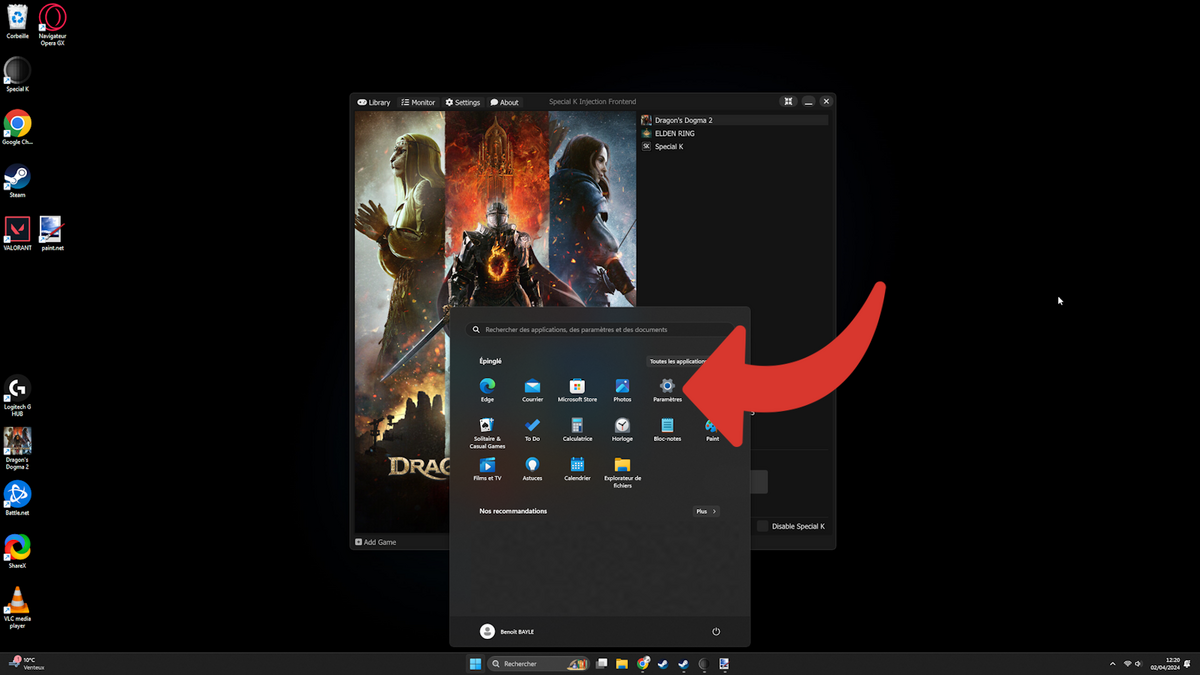
Task: Launch Courrier from the Start menu
Action: [x=532, y=389]
